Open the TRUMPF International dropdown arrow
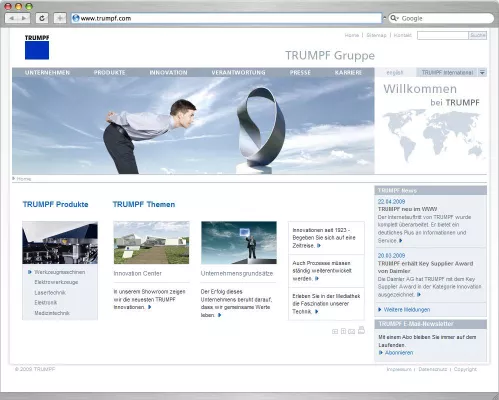Screen dimensions: 499x400 pyautogui.click(x=482, y=72)
